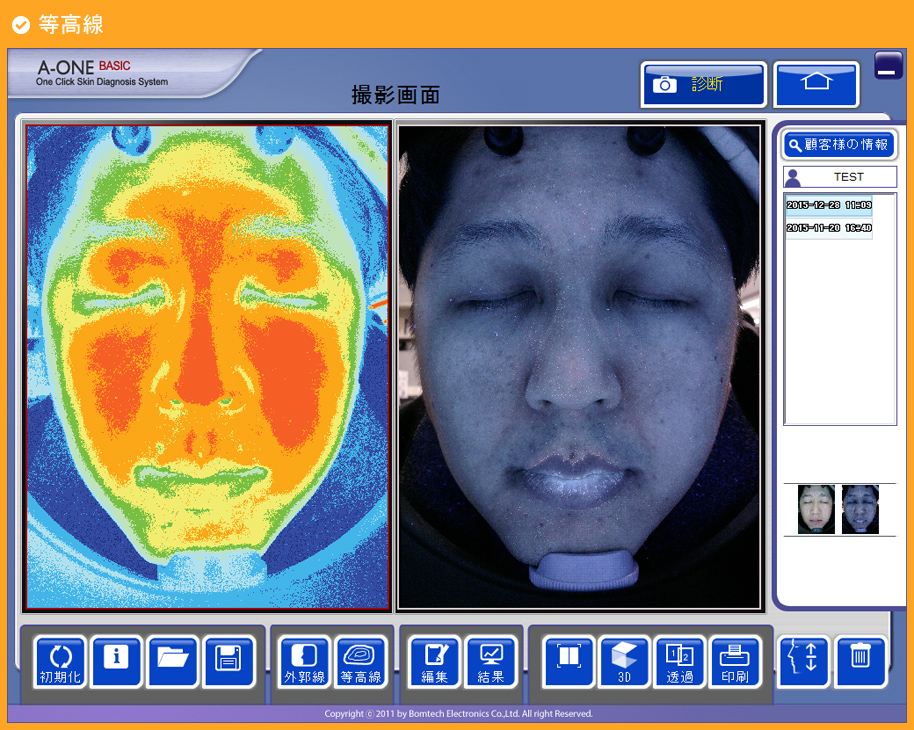
Task: Show the 結果 results screen
Action: [491, 662]
